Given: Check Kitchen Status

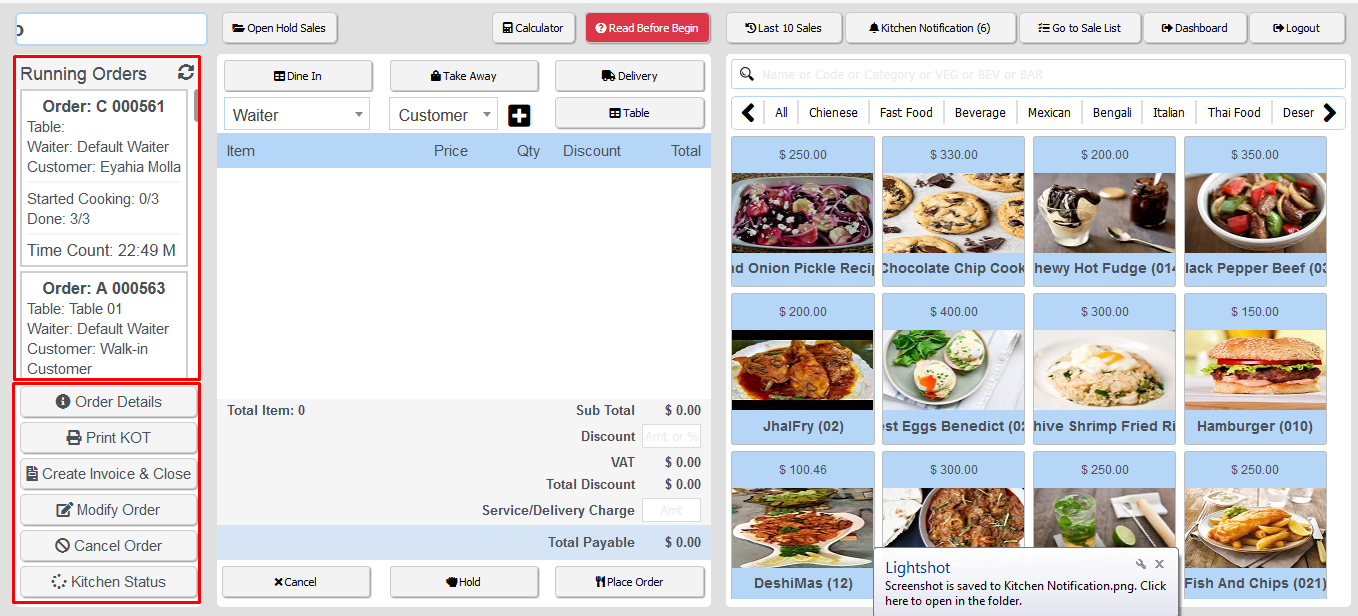Looking at the screenshot, I should (109, 582).
